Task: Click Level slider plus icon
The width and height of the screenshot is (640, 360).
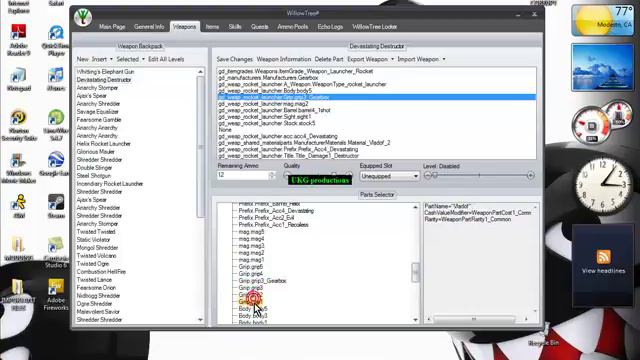Action: tap(530, 176)
